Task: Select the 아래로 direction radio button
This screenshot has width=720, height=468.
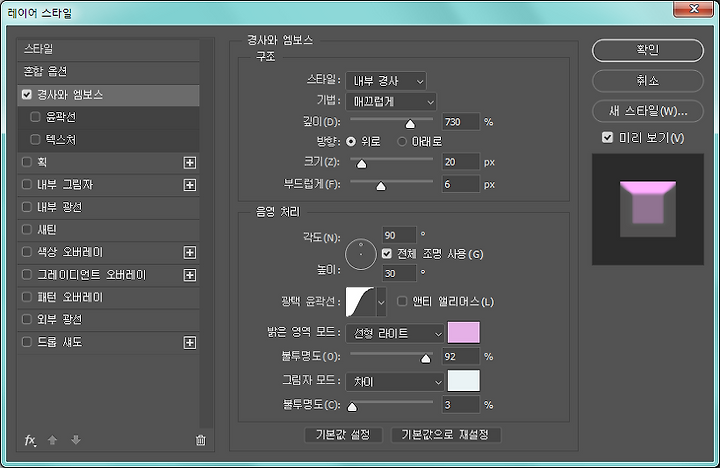Action: (402, 141)
